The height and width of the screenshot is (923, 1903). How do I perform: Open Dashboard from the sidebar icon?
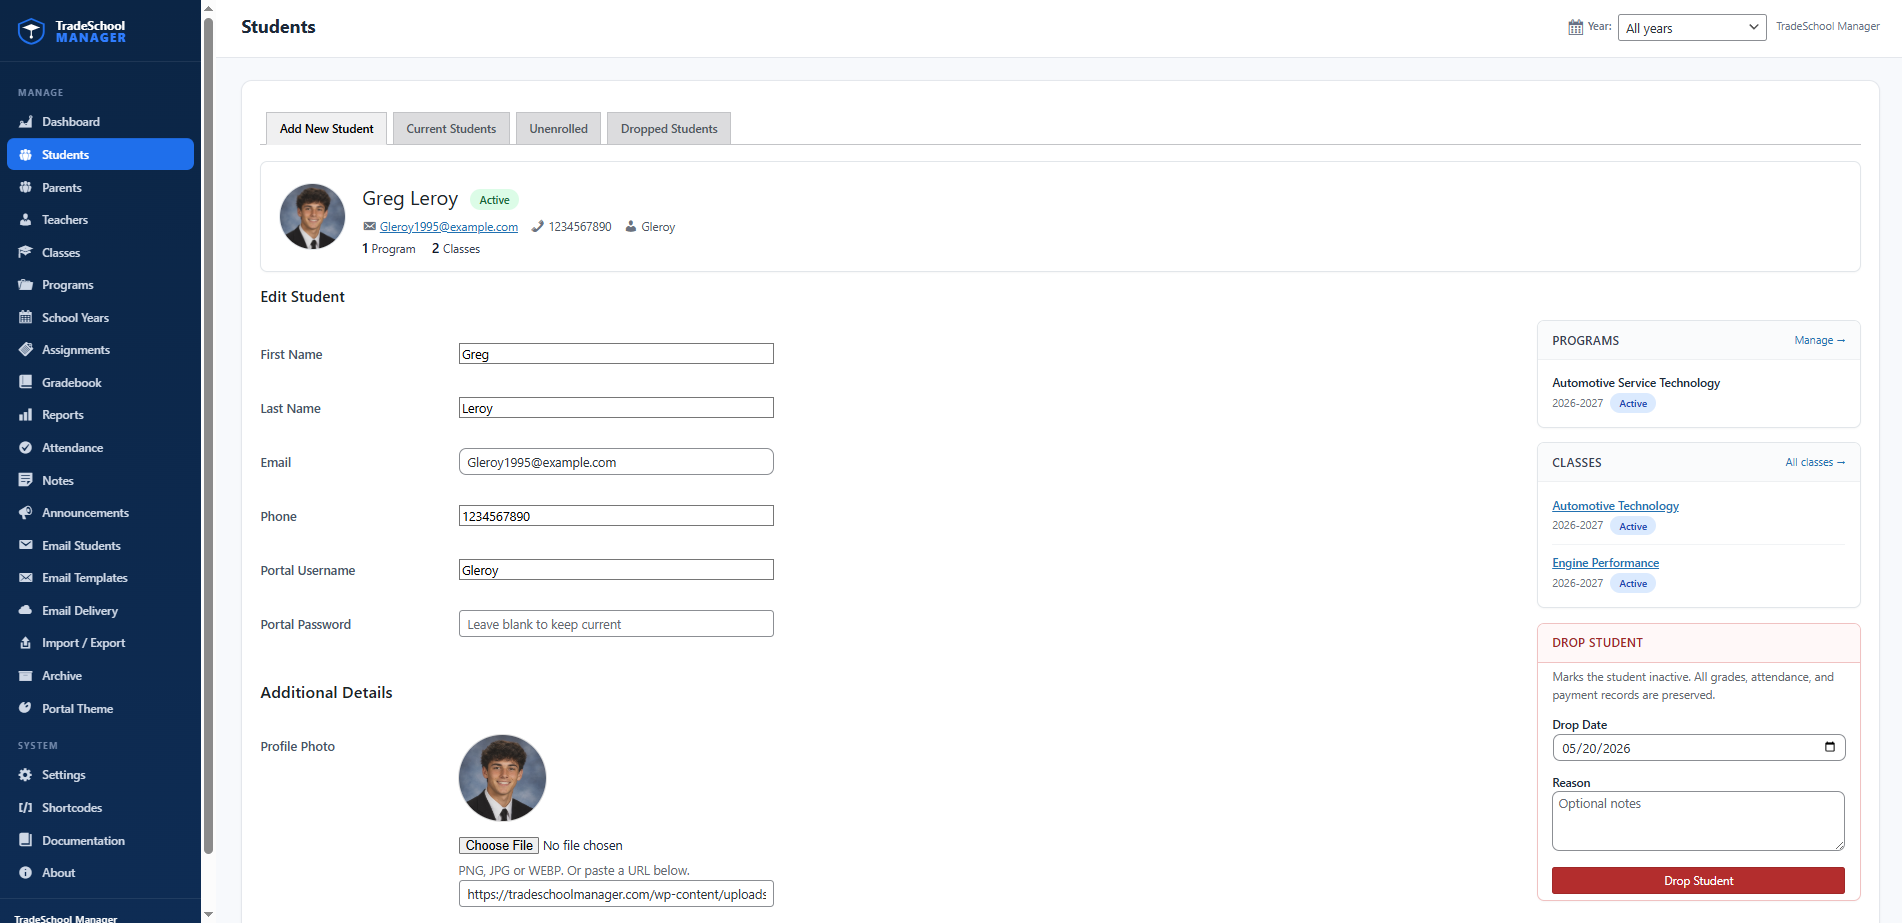point(26,122)
